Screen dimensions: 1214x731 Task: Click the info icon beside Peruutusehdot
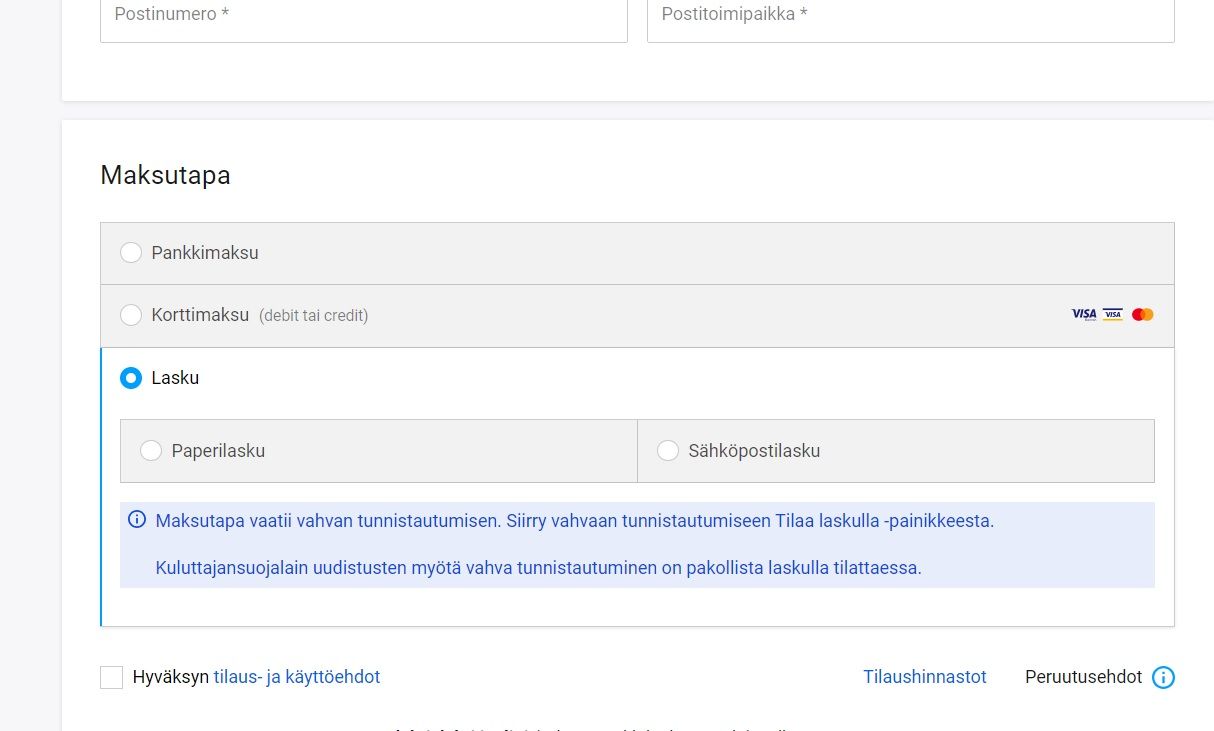tap(1163, 677)
